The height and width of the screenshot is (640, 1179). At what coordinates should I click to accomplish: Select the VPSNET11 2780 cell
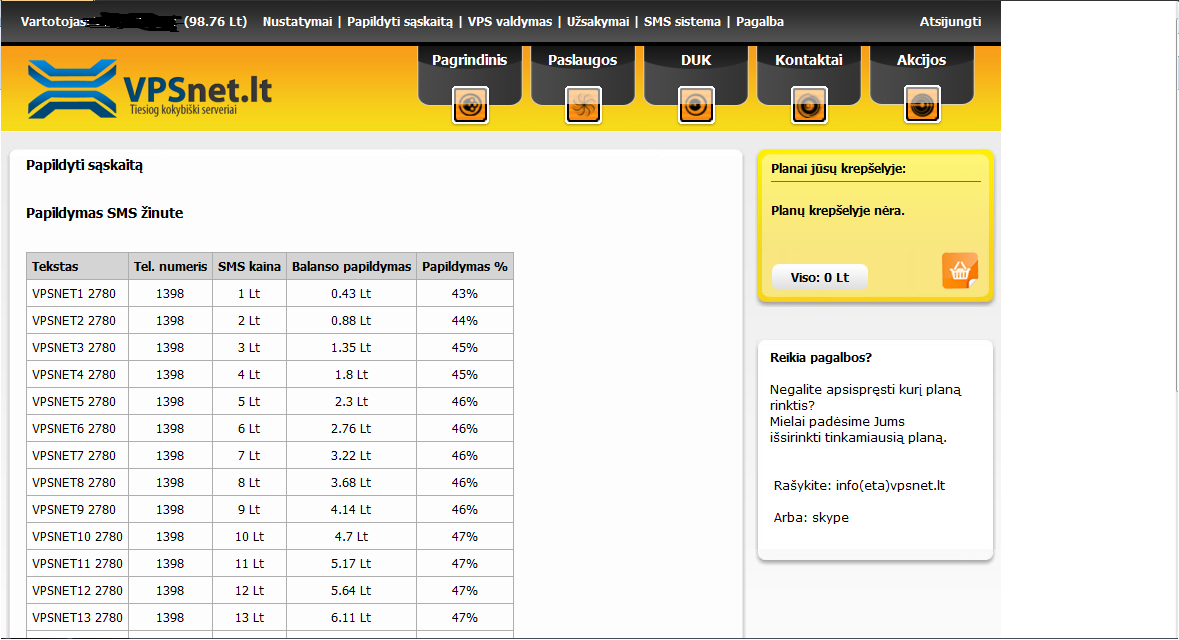[77, 564]
